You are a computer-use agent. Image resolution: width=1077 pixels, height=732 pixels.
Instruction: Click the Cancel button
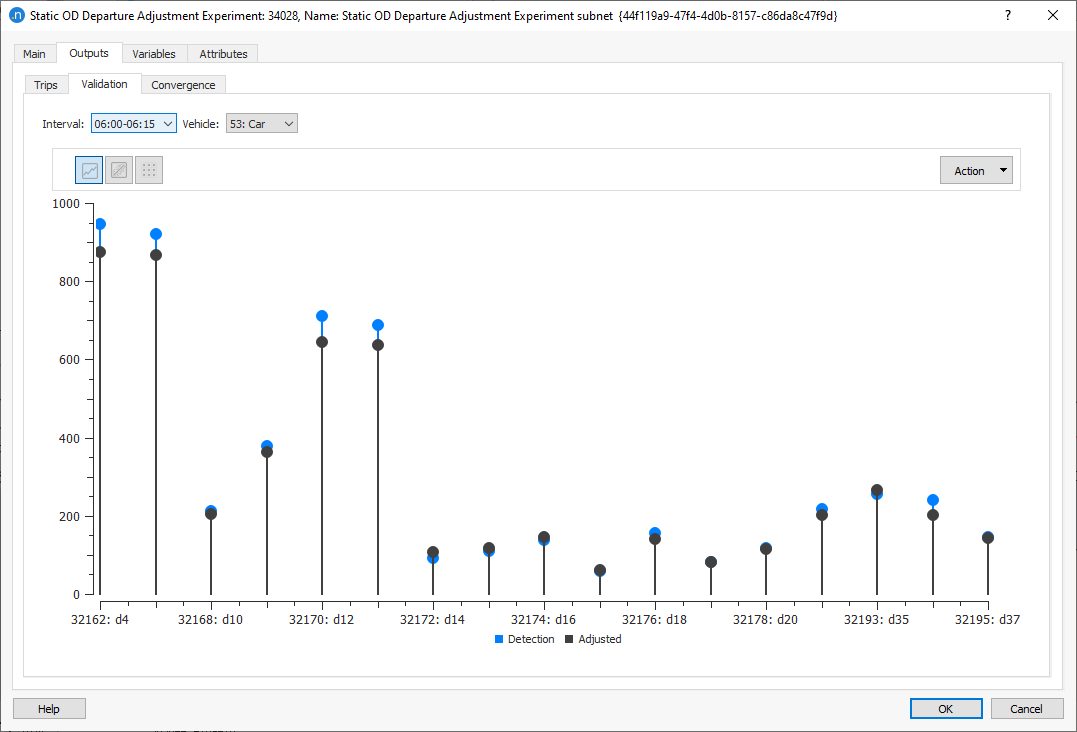tap(1026, 708)
